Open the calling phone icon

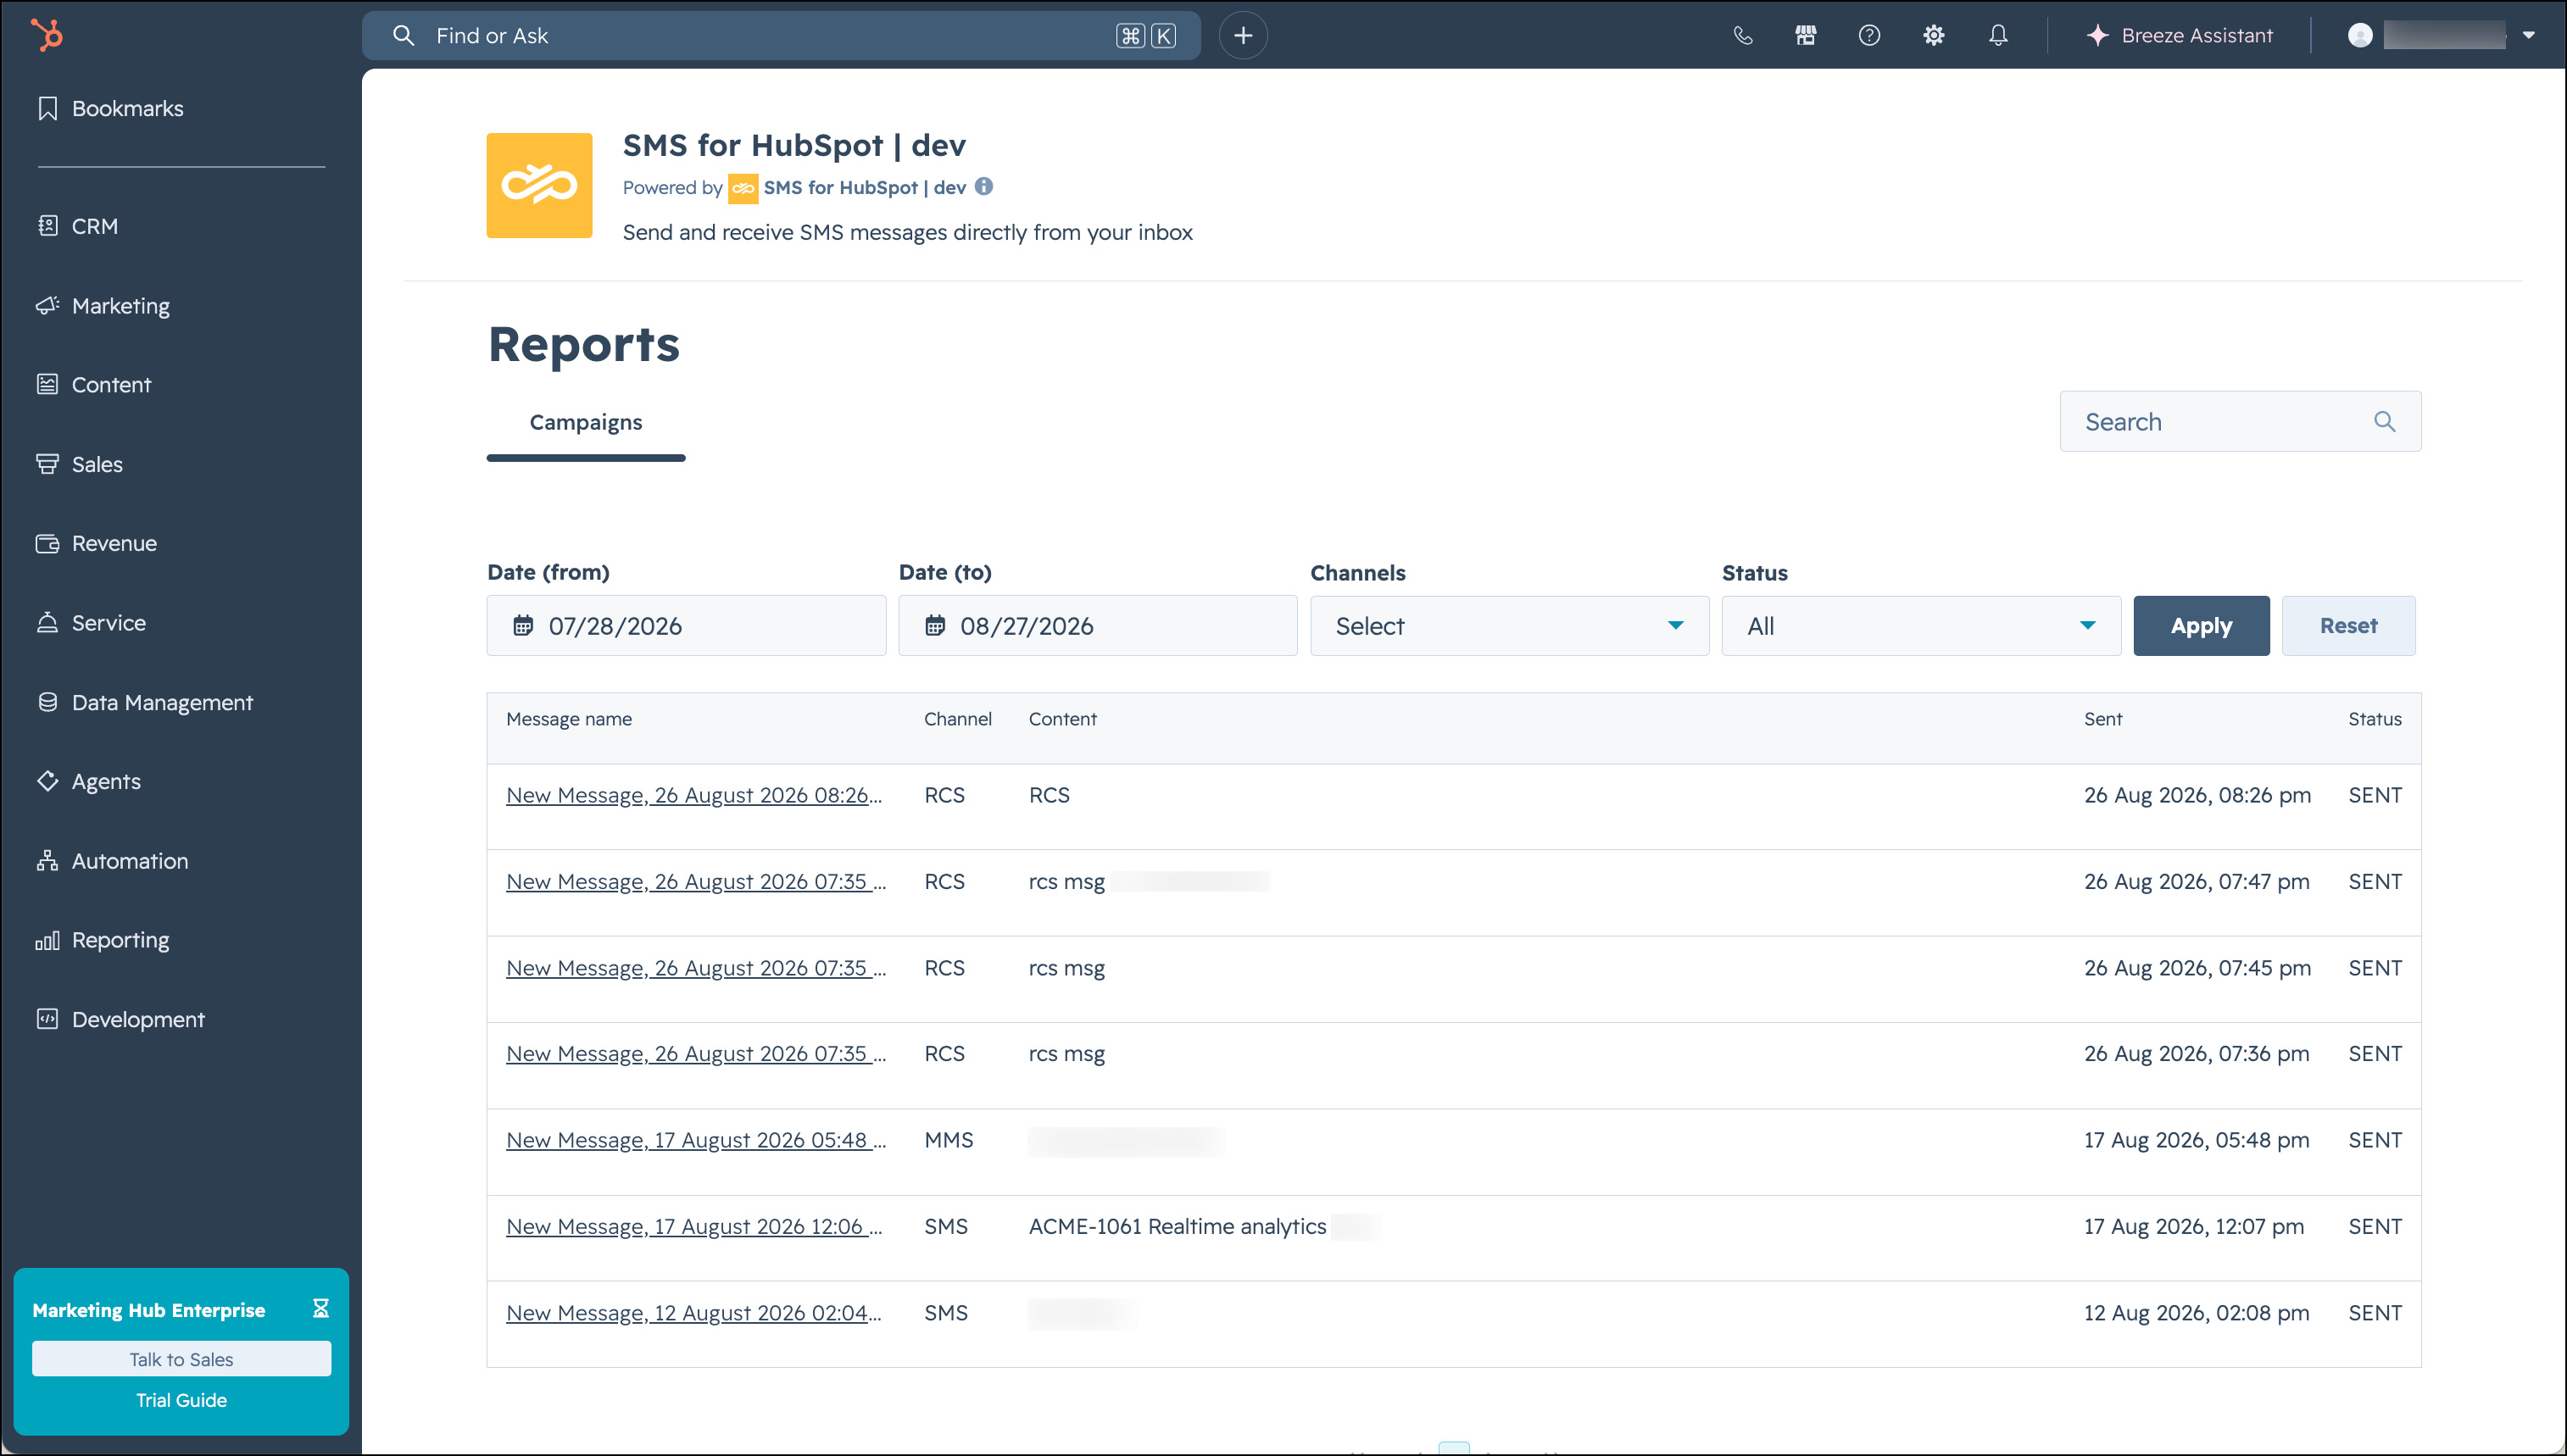[1743, 36]
